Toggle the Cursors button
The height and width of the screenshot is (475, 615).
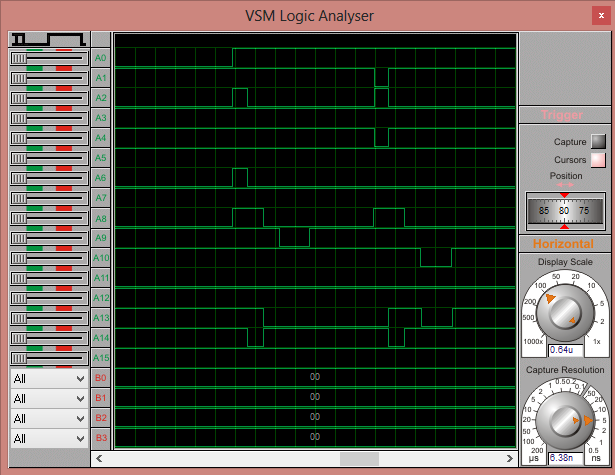[x=598, y=160]
